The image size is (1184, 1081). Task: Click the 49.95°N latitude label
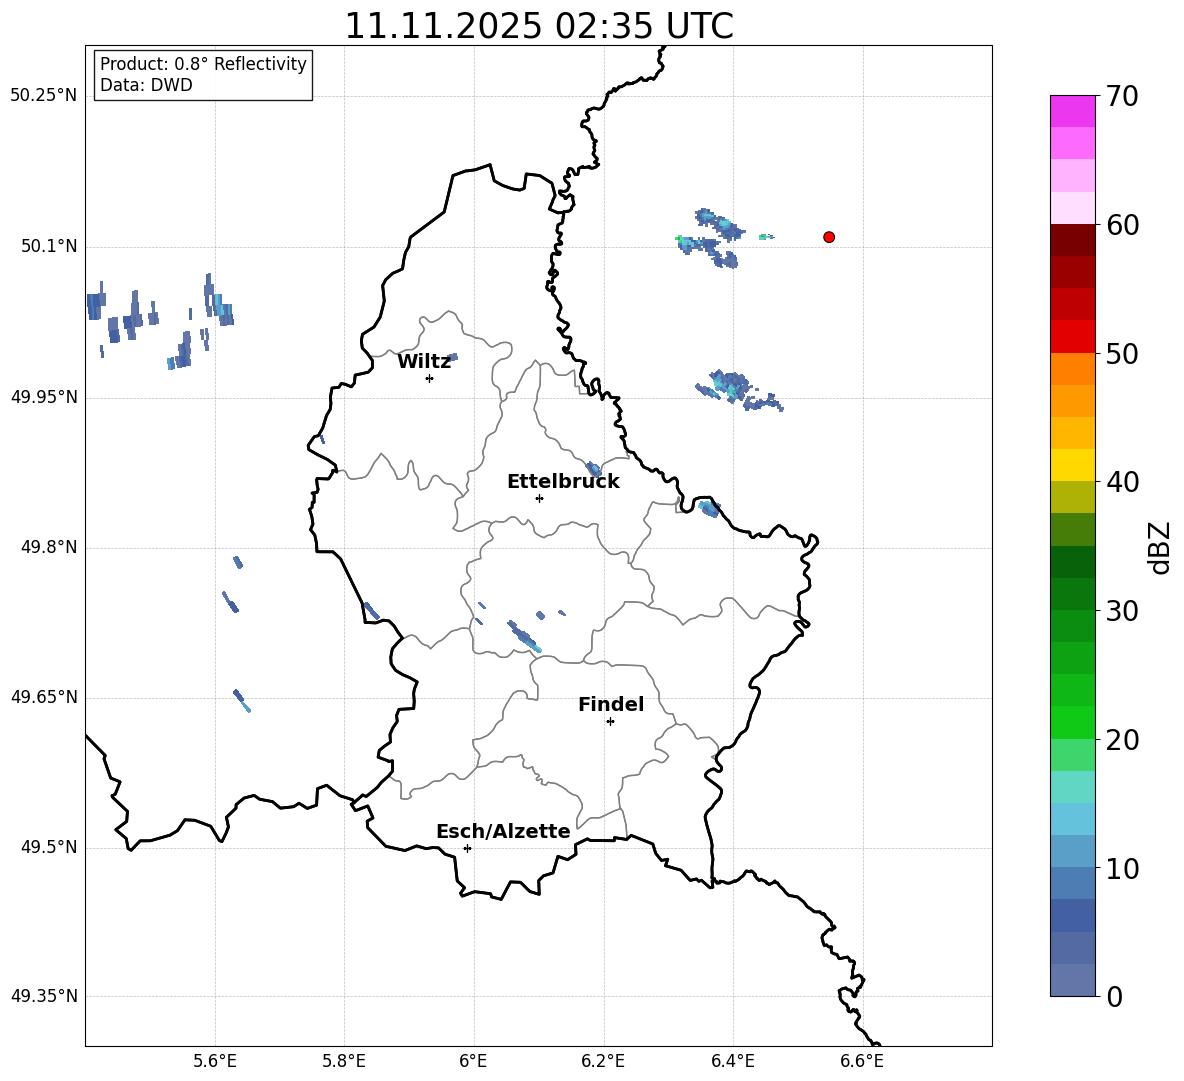(44, 397)
